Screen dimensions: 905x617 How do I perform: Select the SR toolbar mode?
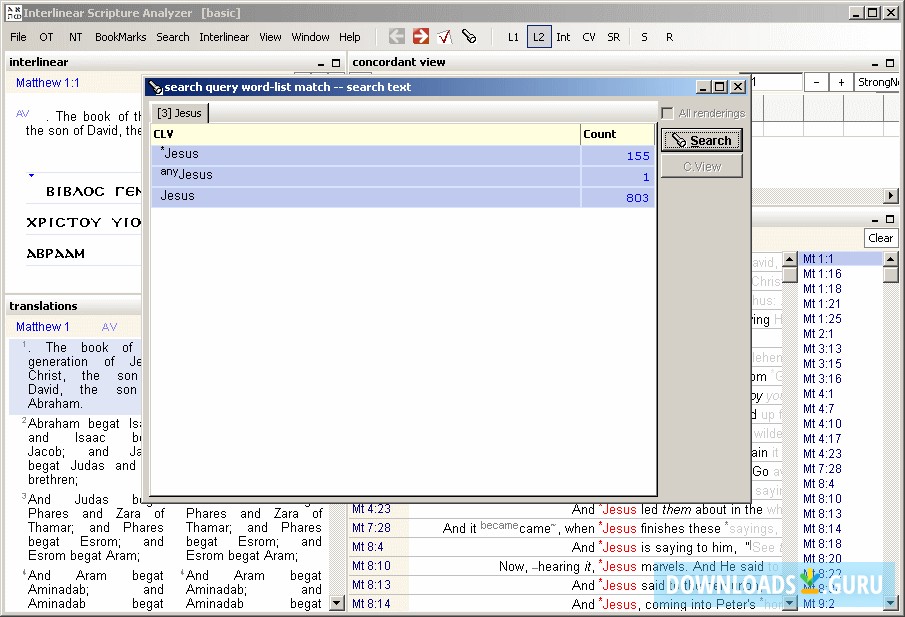(x=613, y=36)
